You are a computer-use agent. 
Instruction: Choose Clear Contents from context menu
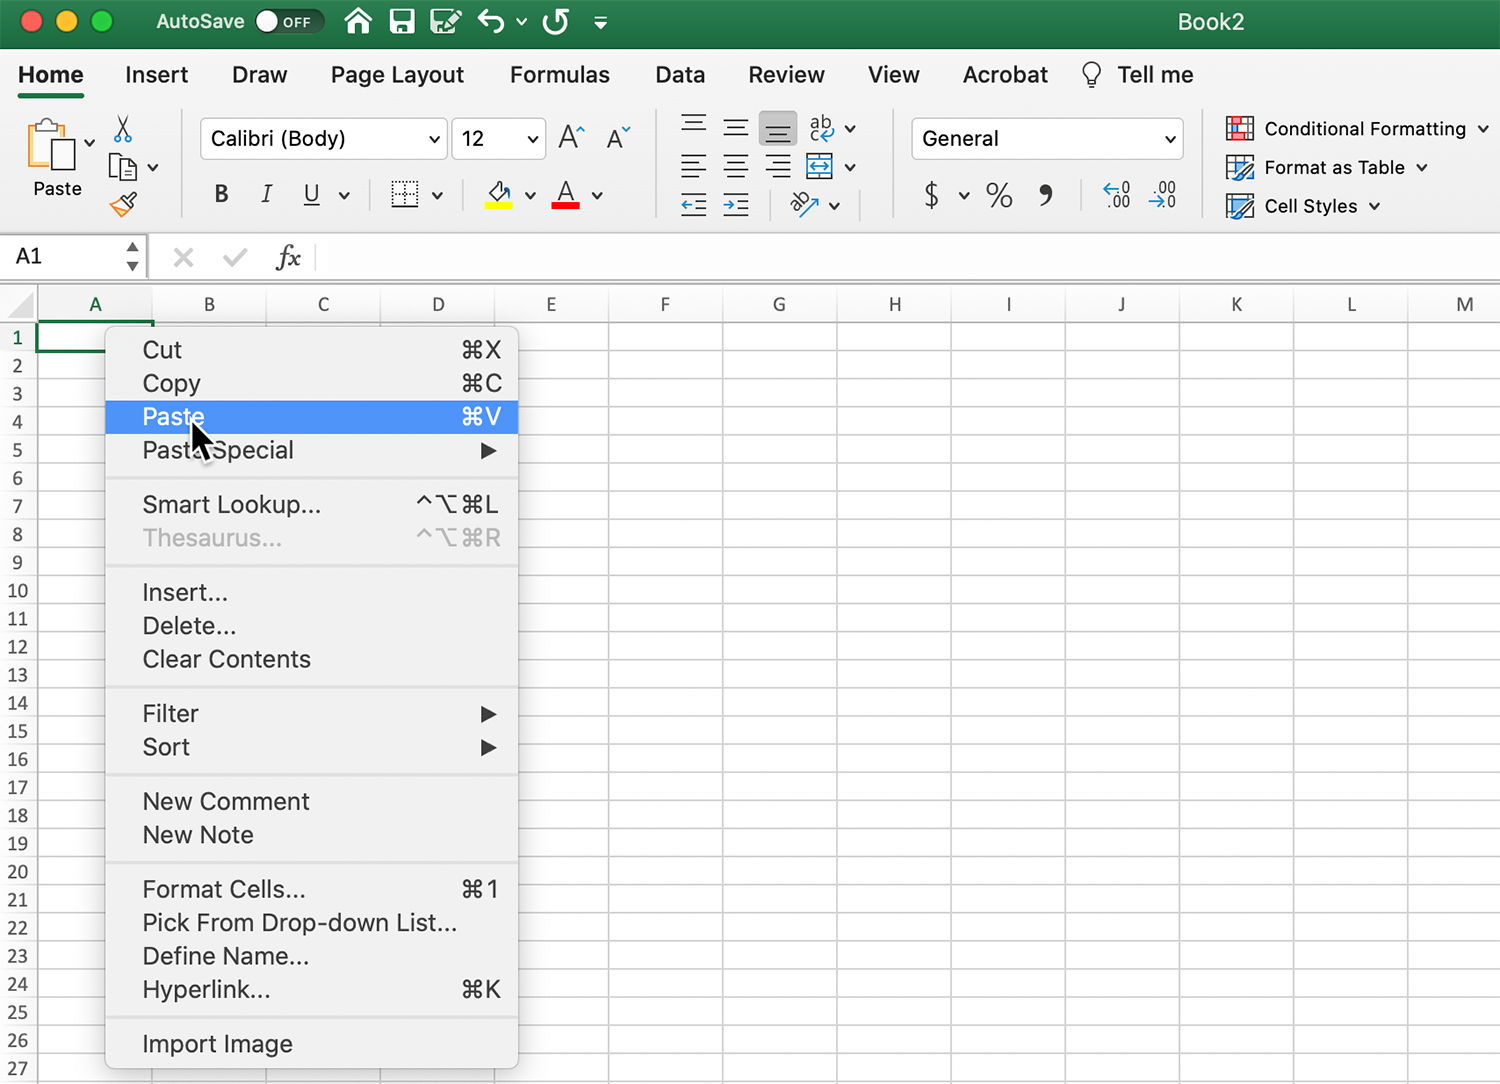tap(227, 660)
